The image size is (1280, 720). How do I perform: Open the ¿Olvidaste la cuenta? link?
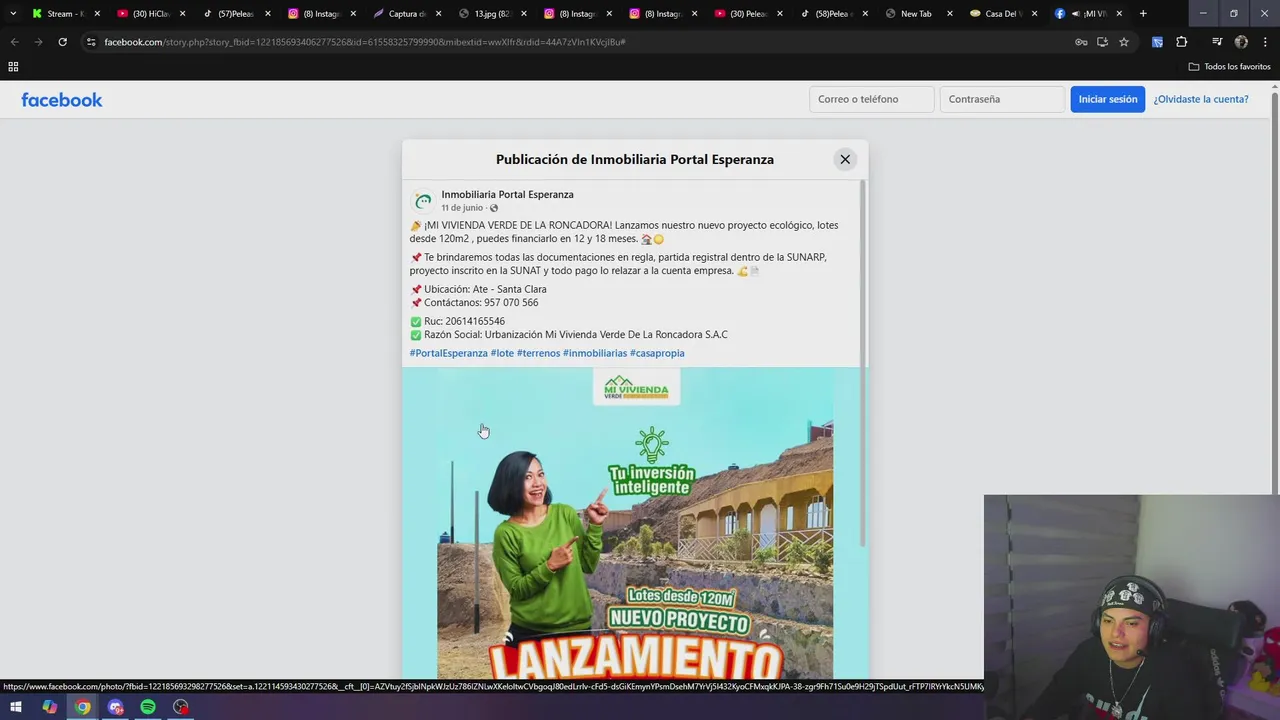pos(1201,99)
